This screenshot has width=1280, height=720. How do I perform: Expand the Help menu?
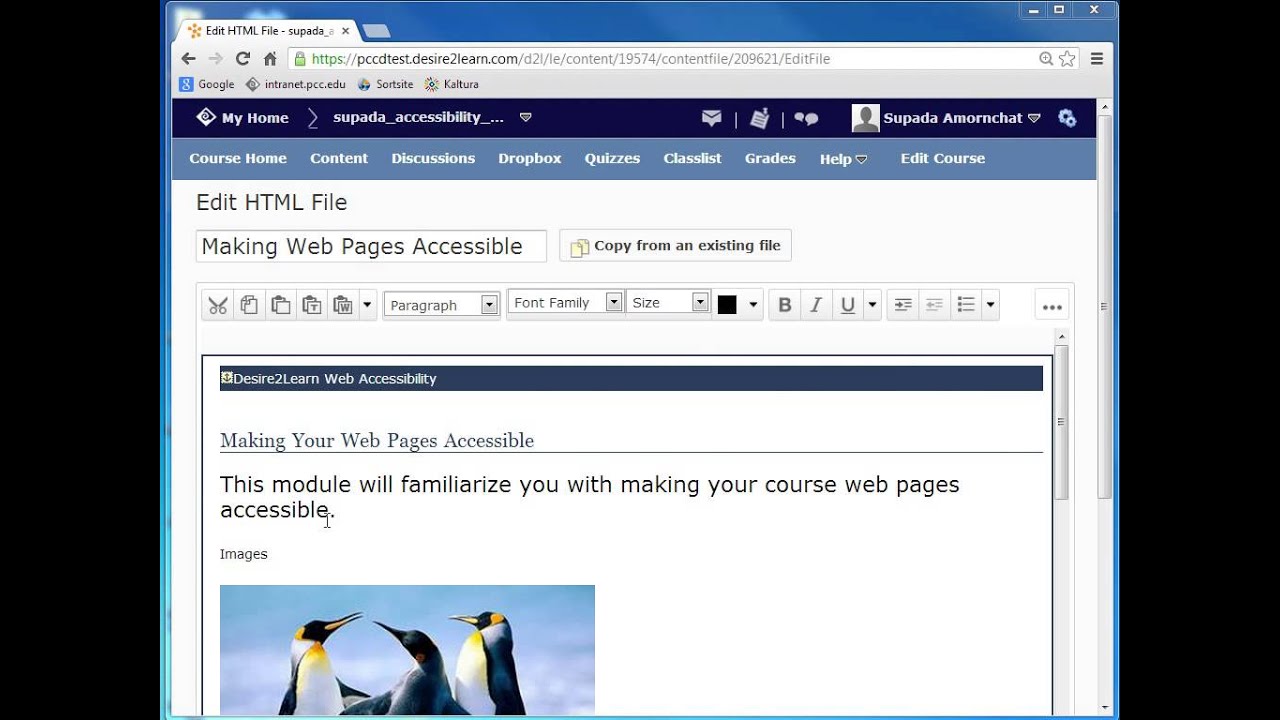click(x=843, y=159)
